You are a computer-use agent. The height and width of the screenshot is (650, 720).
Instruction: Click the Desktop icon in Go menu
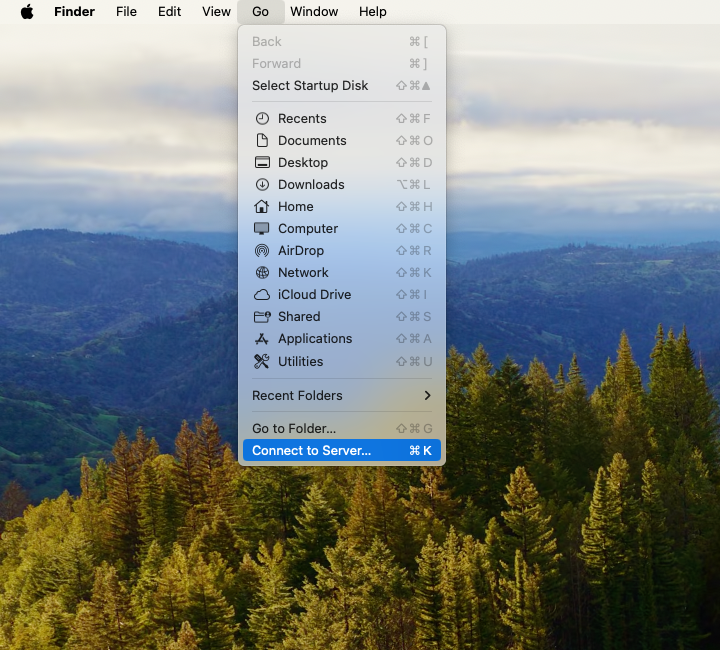coord(262,163)
